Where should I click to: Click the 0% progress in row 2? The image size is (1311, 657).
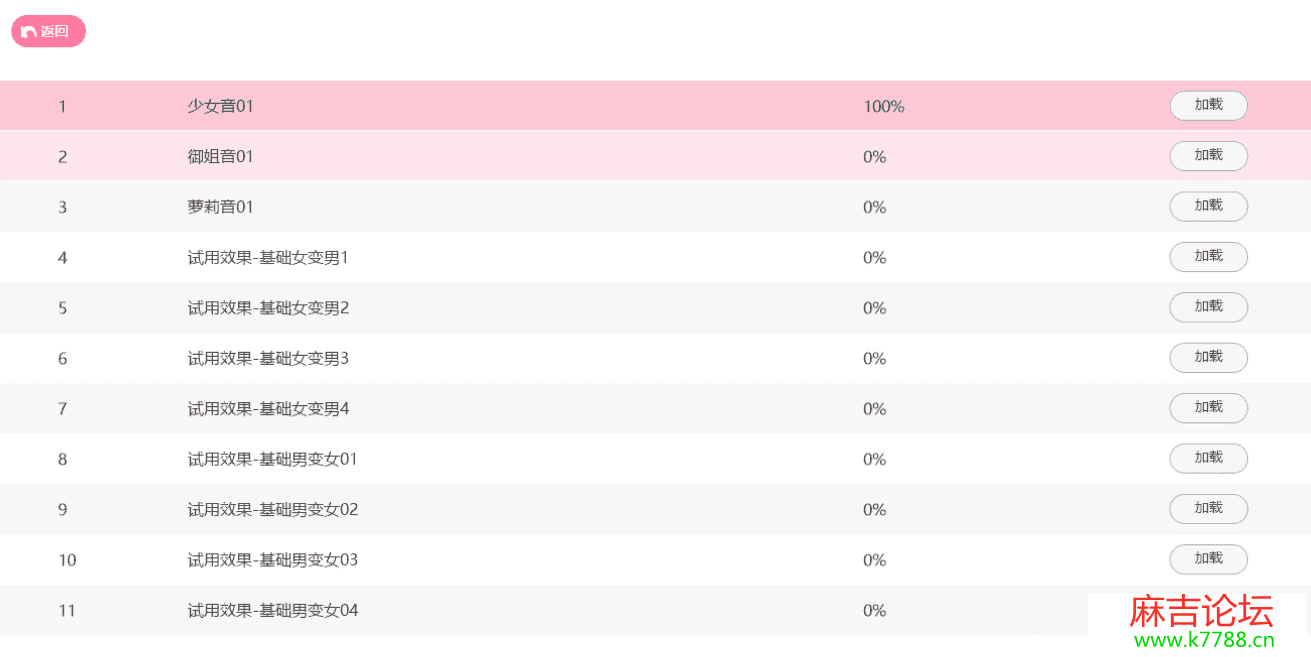874,157
